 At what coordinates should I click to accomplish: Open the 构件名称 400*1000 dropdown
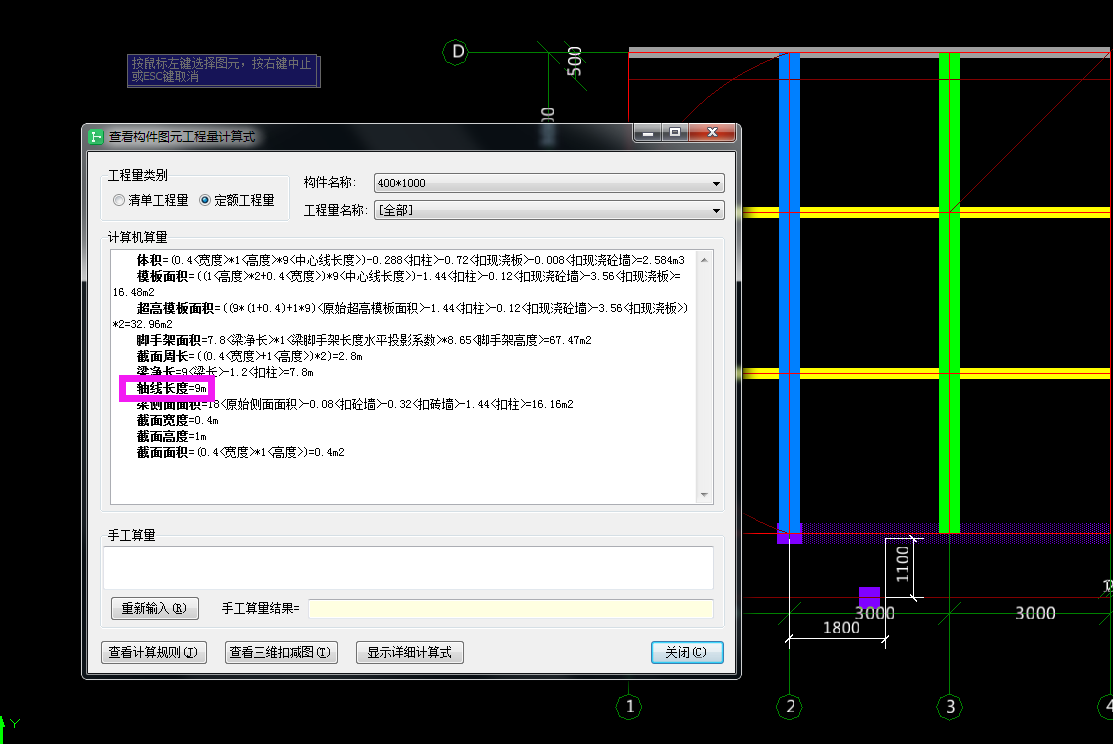pyautogui.click(x=549, y=183)
